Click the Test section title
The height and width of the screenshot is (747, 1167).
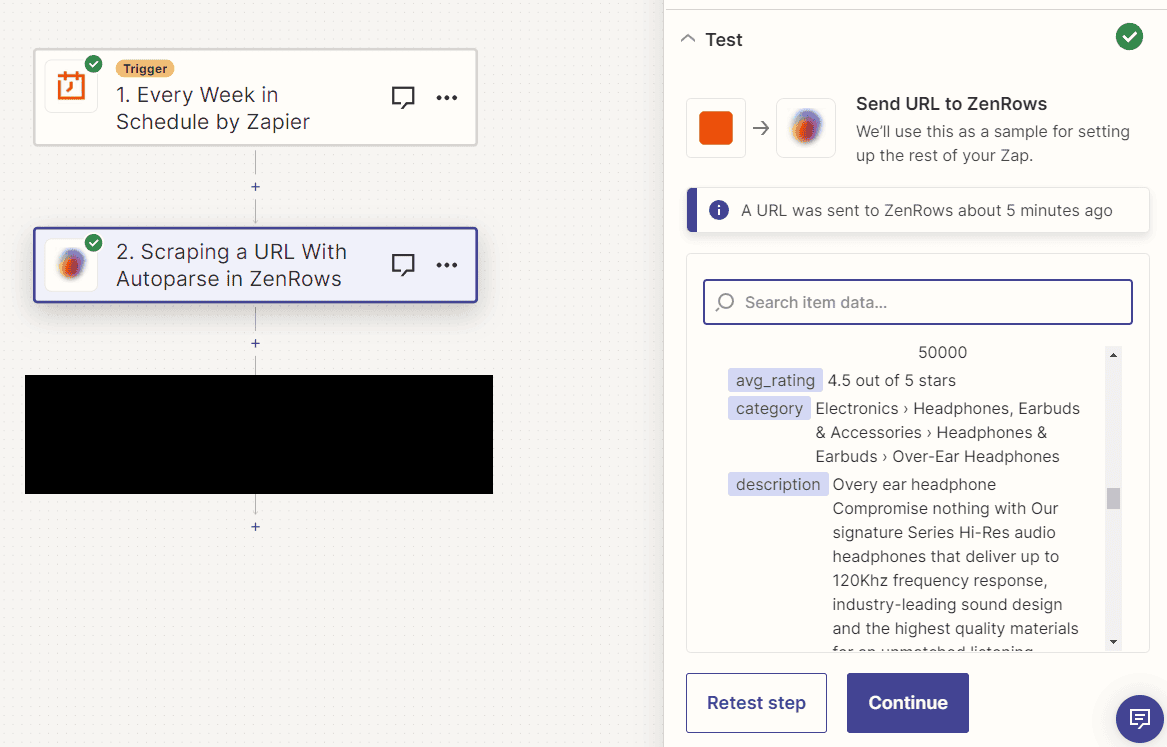(x=723, y=39)
